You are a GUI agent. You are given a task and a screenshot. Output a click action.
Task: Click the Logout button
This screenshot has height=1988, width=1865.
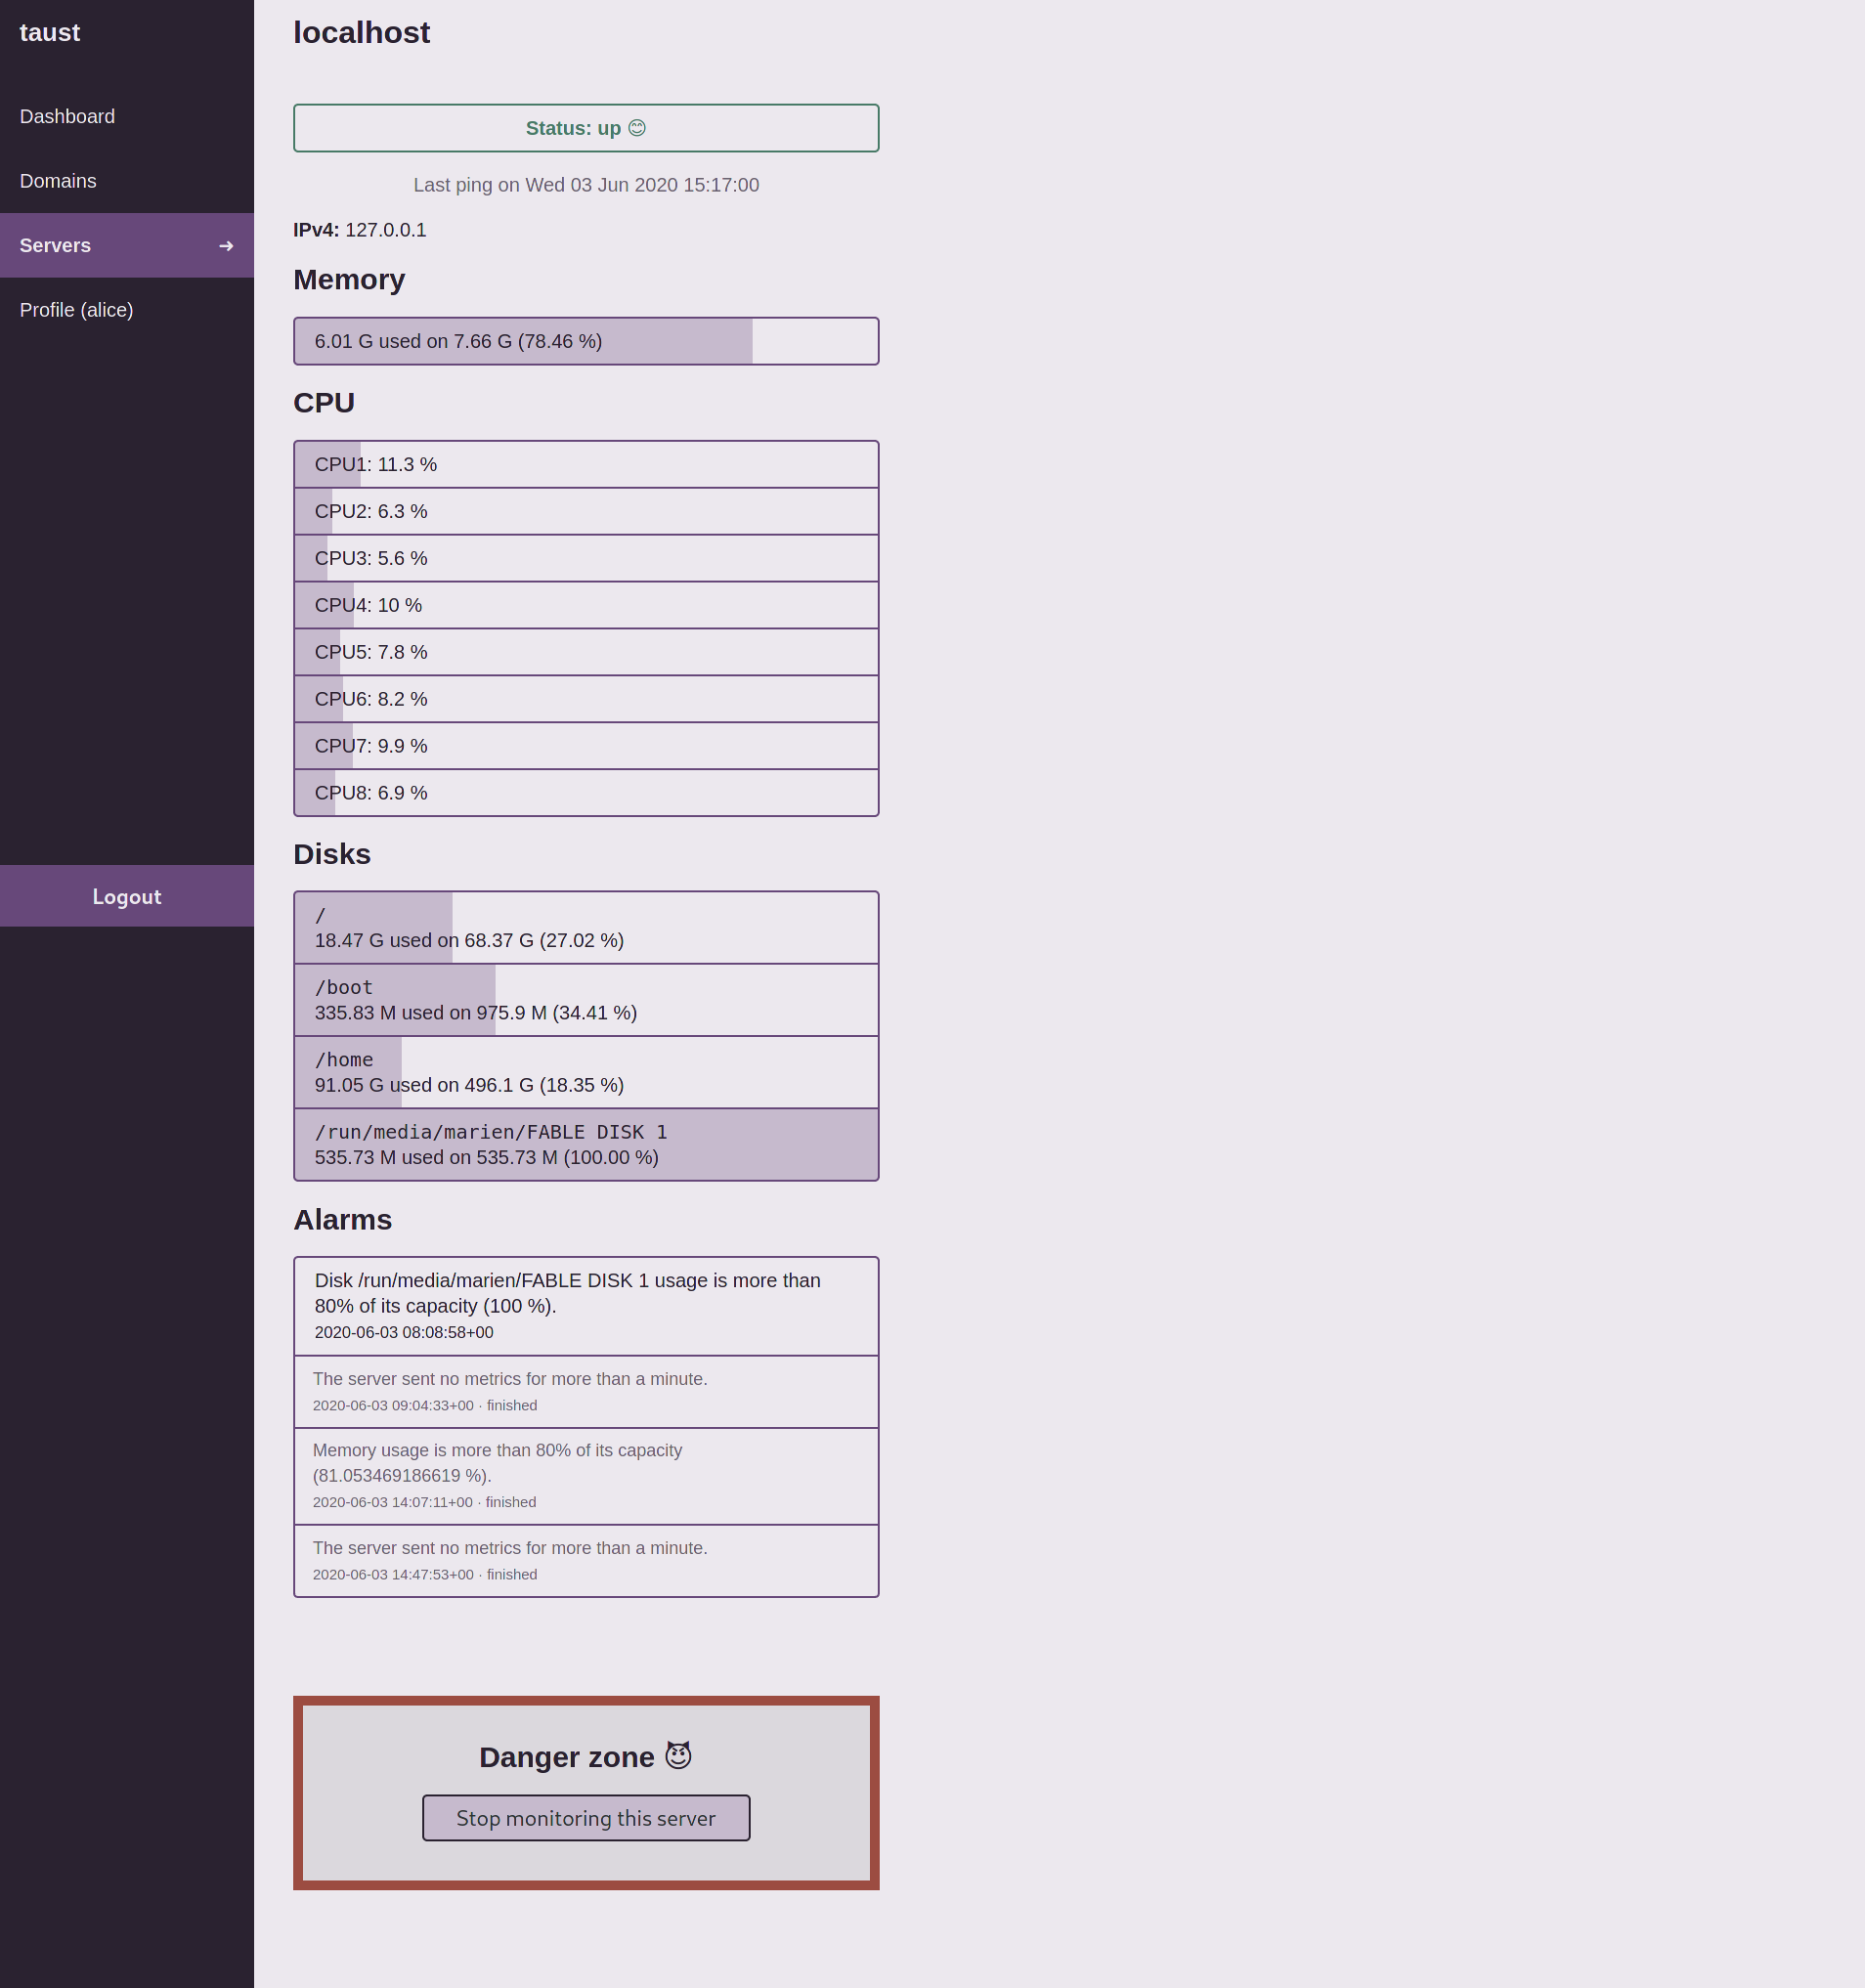pos(126,896)
